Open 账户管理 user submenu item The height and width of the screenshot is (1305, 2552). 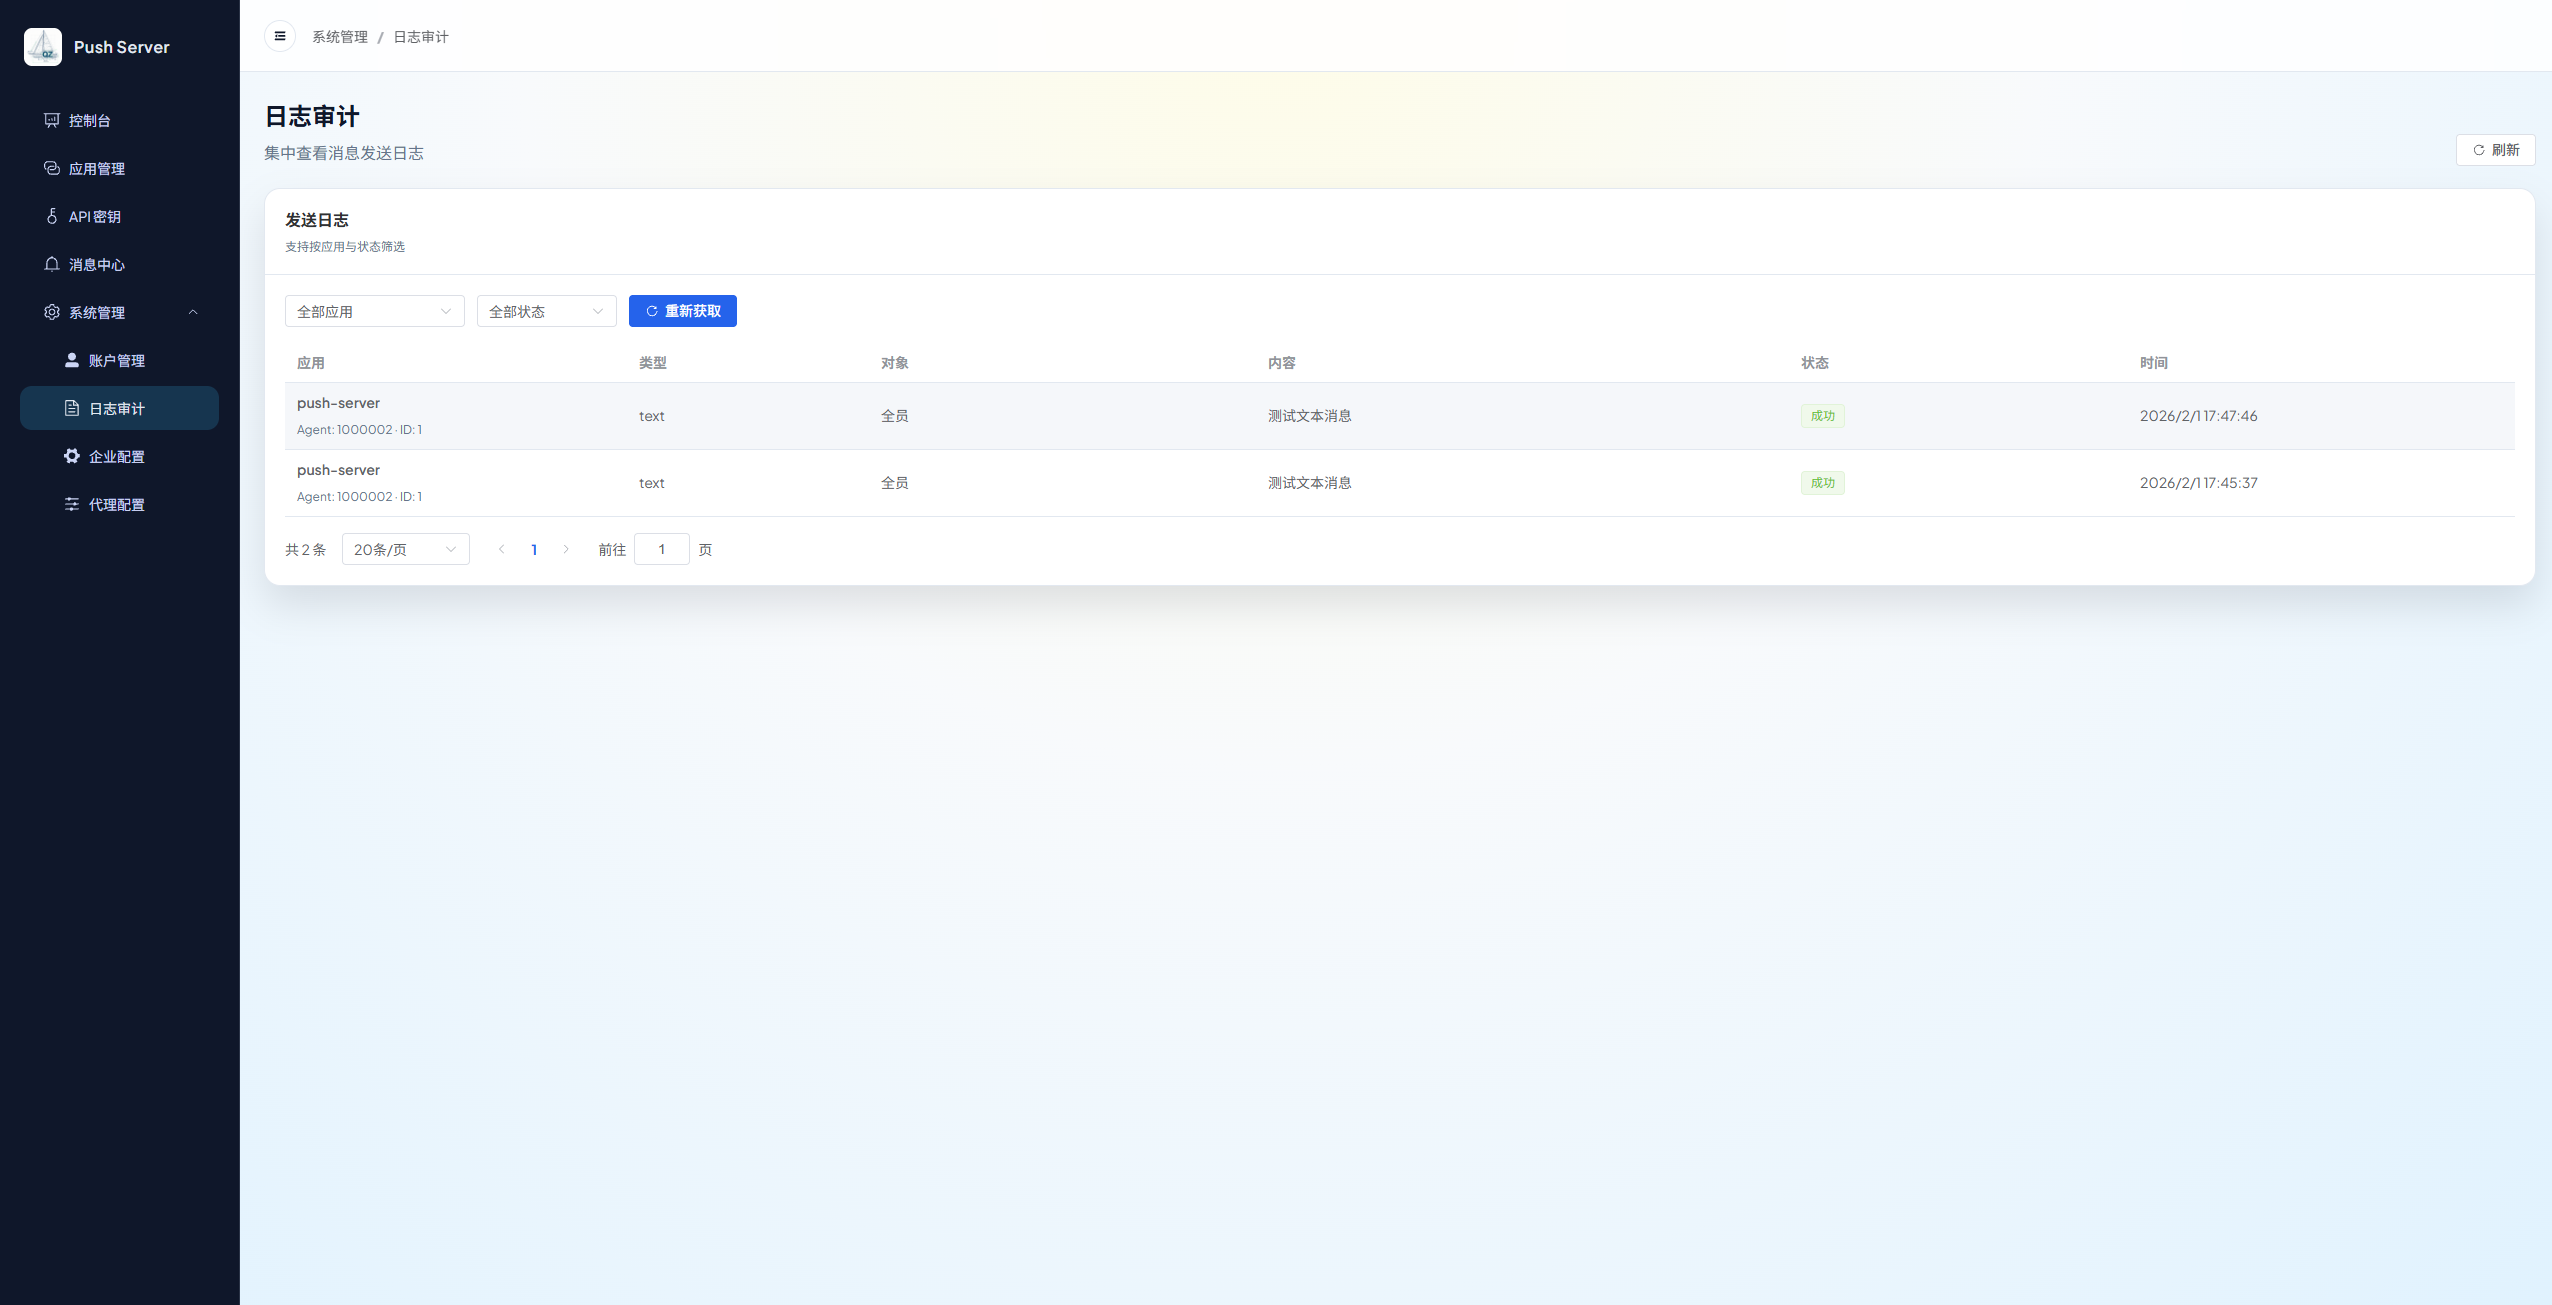coord(116,360)
